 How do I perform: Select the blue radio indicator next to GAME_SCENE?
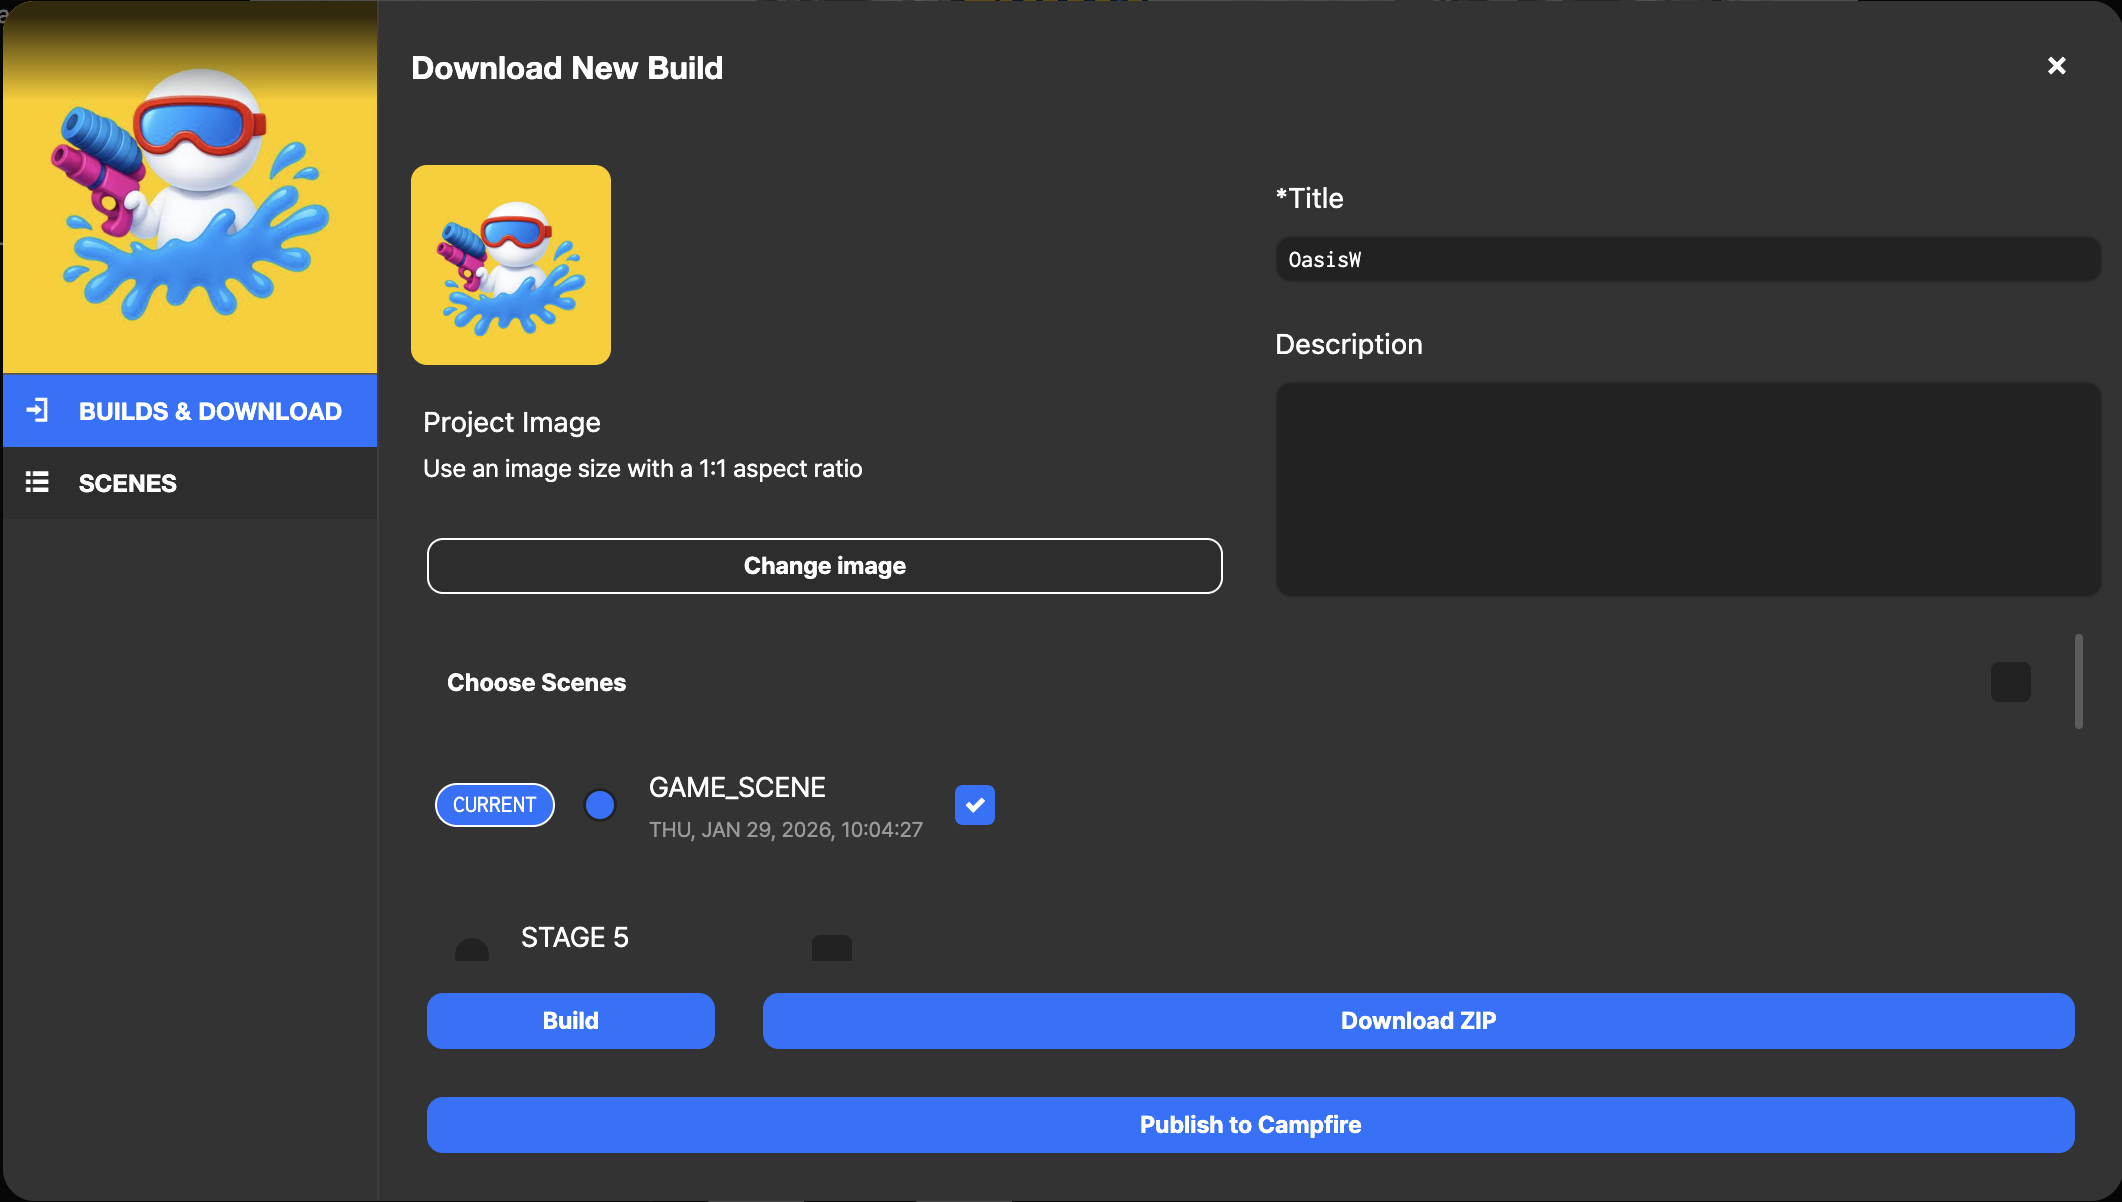click(x=600, y=805)
